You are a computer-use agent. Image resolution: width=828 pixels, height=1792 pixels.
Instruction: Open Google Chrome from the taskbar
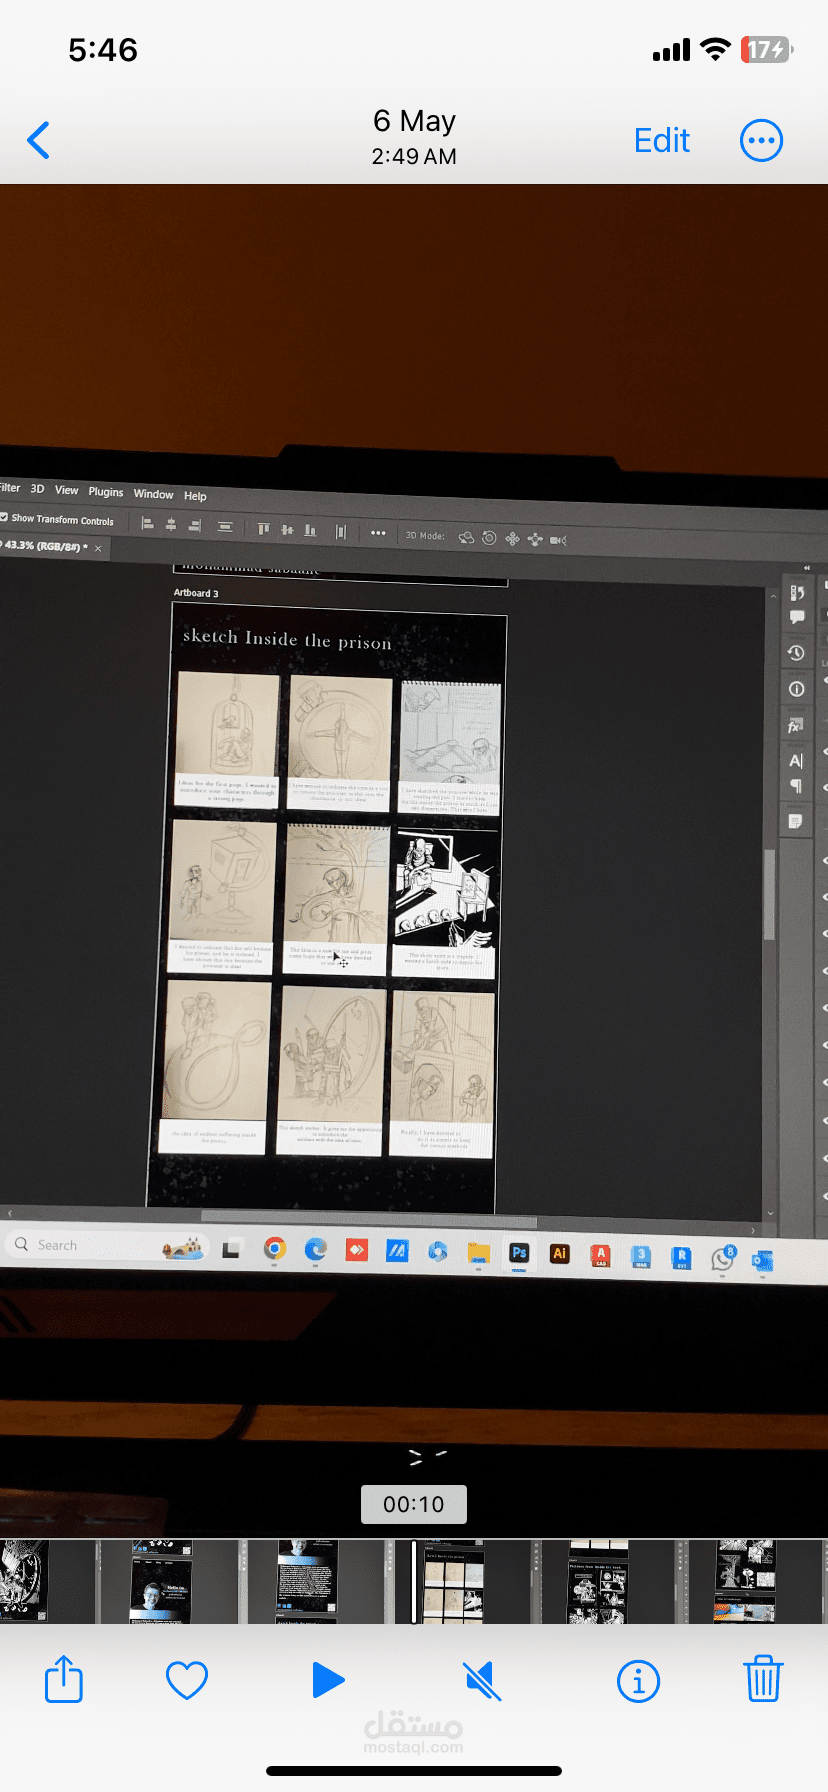click(275, 1249)
